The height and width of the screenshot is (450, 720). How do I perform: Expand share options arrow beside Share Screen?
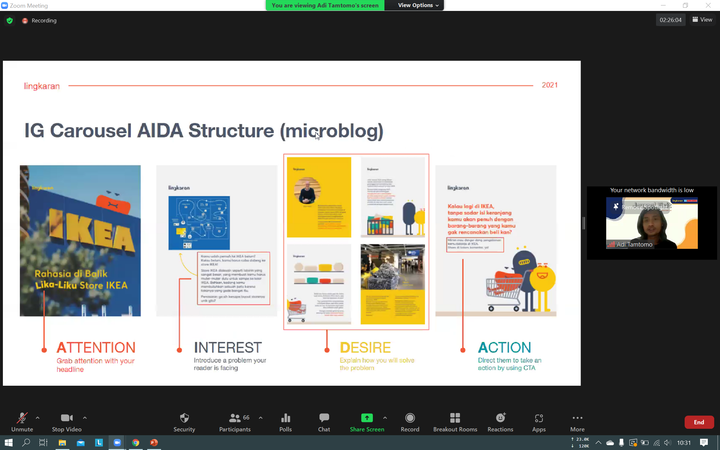click(385, 418)
